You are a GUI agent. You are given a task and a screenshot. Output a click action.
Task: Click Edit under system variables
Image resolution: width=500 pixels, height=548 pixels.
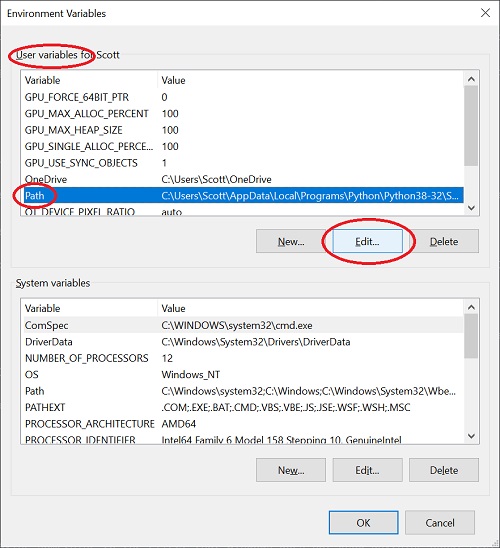click(x=367, y=470)
